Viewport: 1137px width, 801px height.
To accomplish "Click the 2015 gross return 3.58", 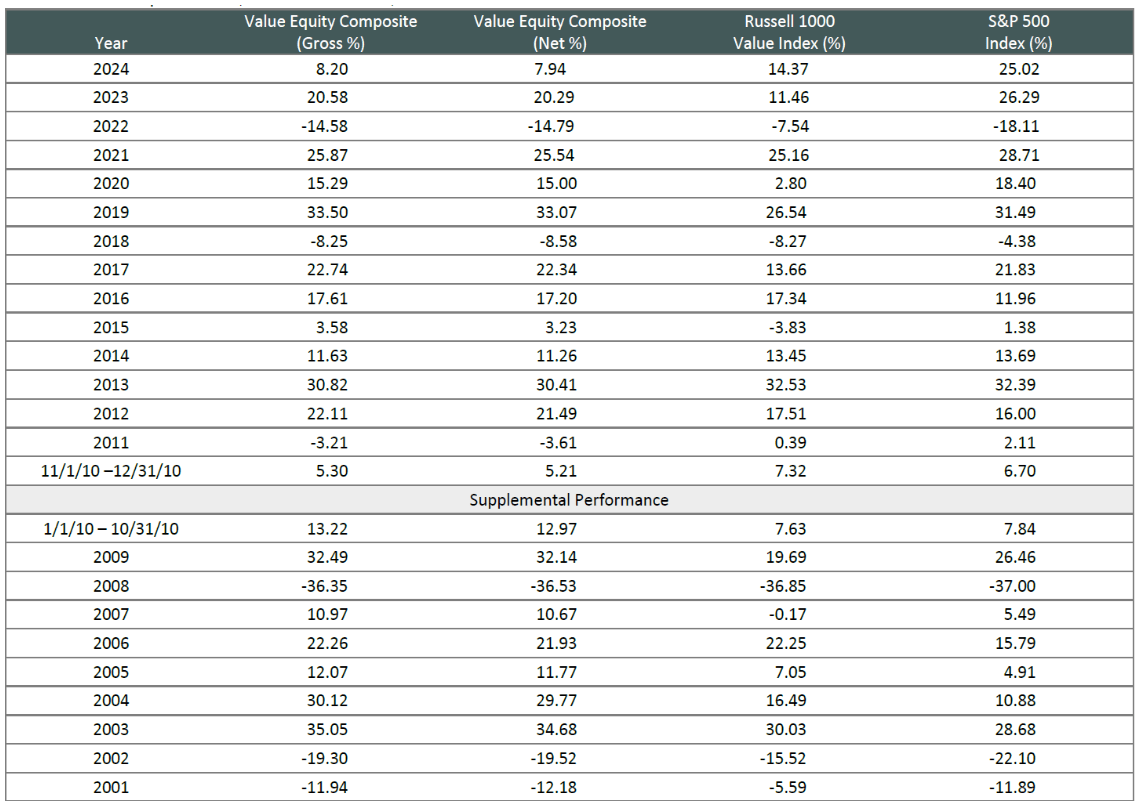I will pos(332,328).
